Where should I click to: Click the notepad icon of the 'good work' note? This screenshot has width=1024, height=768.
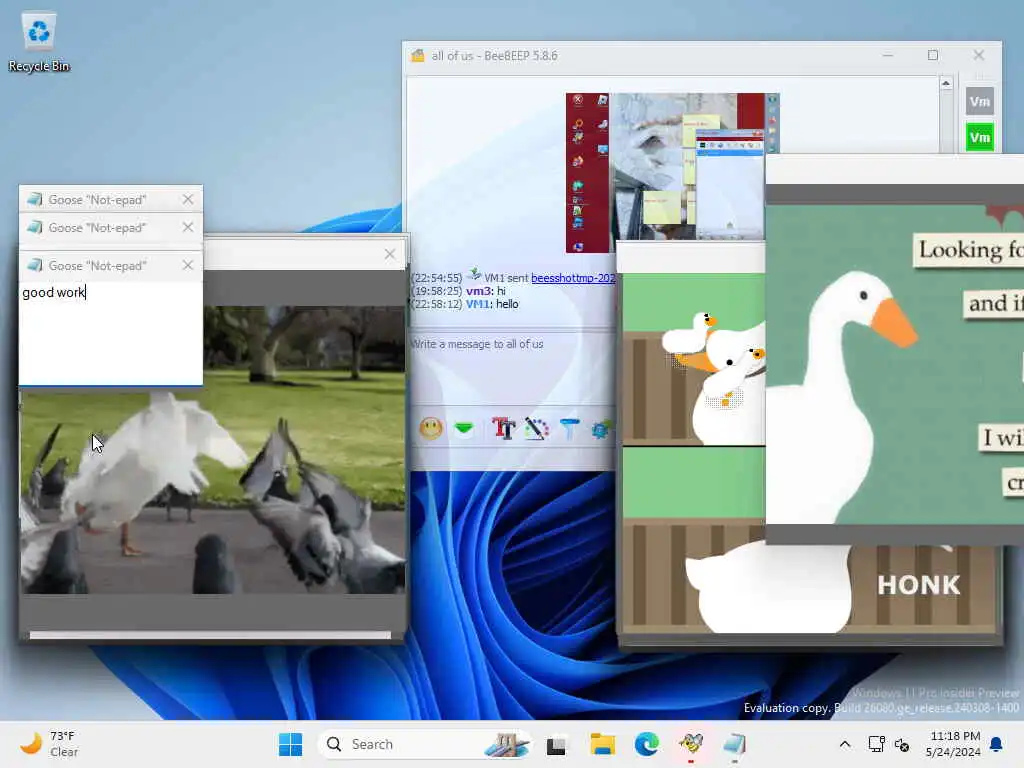35,265
